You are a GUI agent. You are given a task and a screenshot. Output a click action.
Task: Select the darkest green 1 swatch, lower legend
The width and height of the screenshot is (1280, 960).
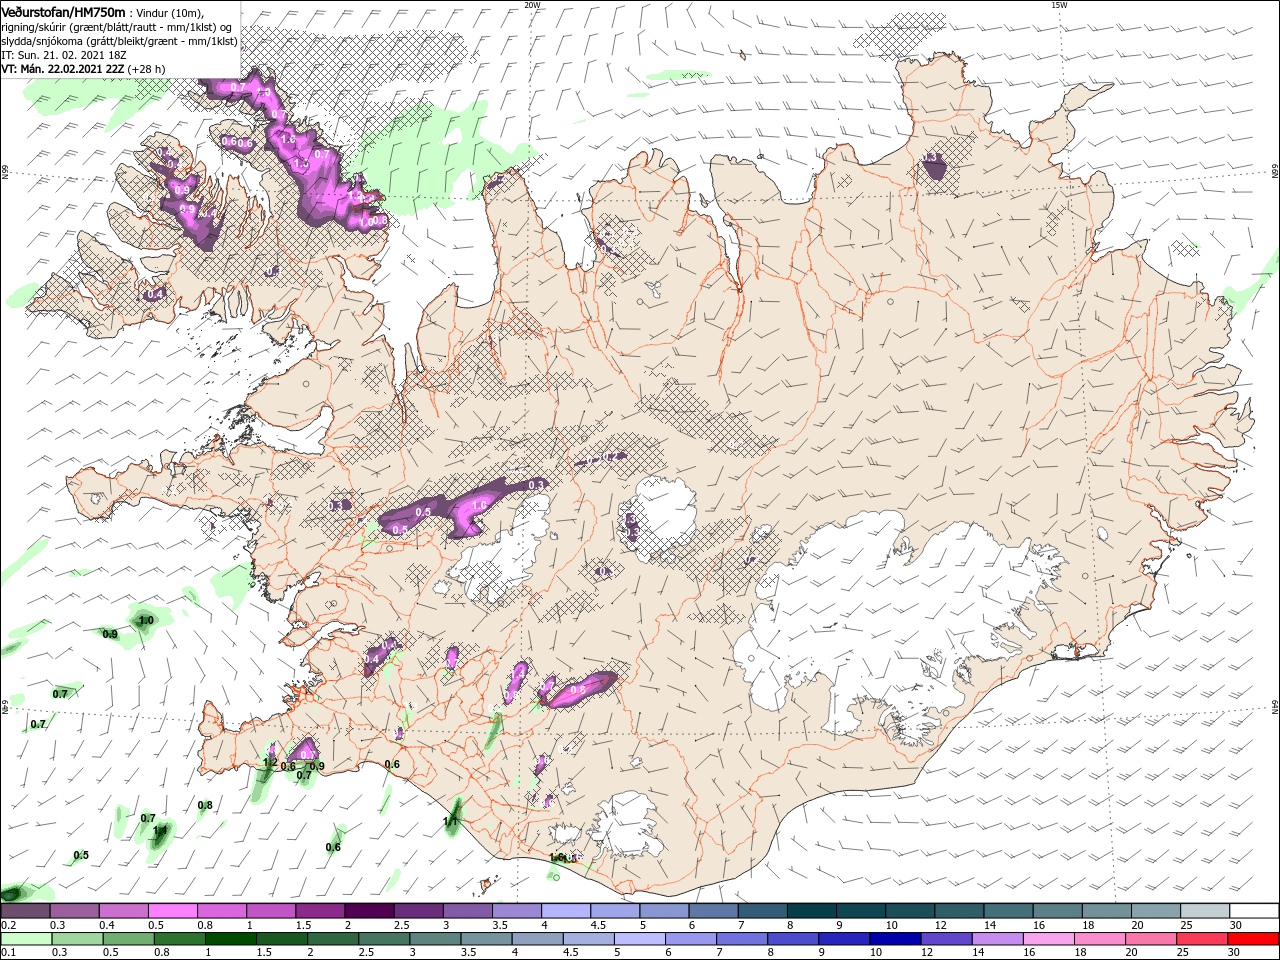point(230,939)
